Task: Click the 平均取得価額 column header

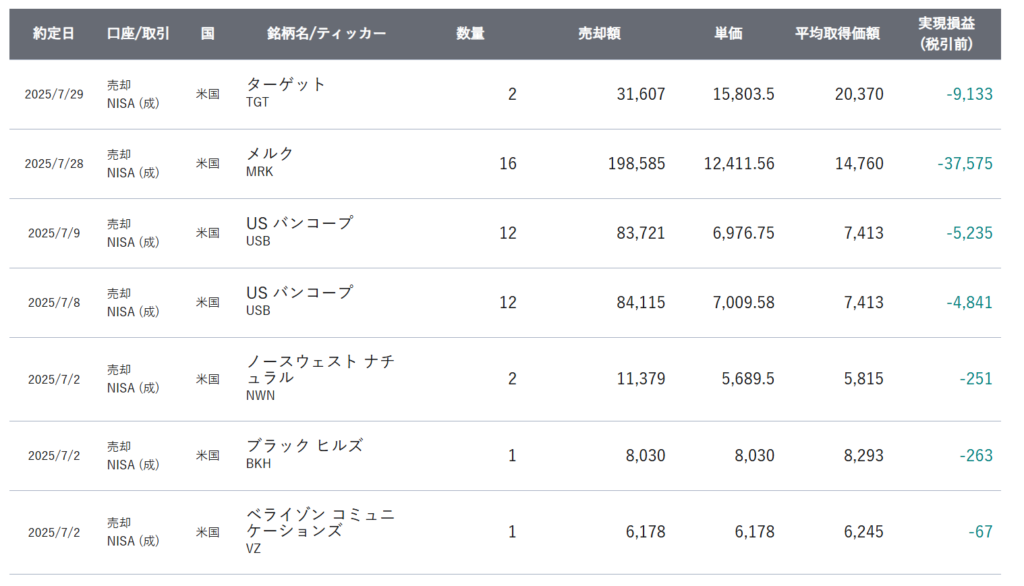Action: [x=837, y=33]
